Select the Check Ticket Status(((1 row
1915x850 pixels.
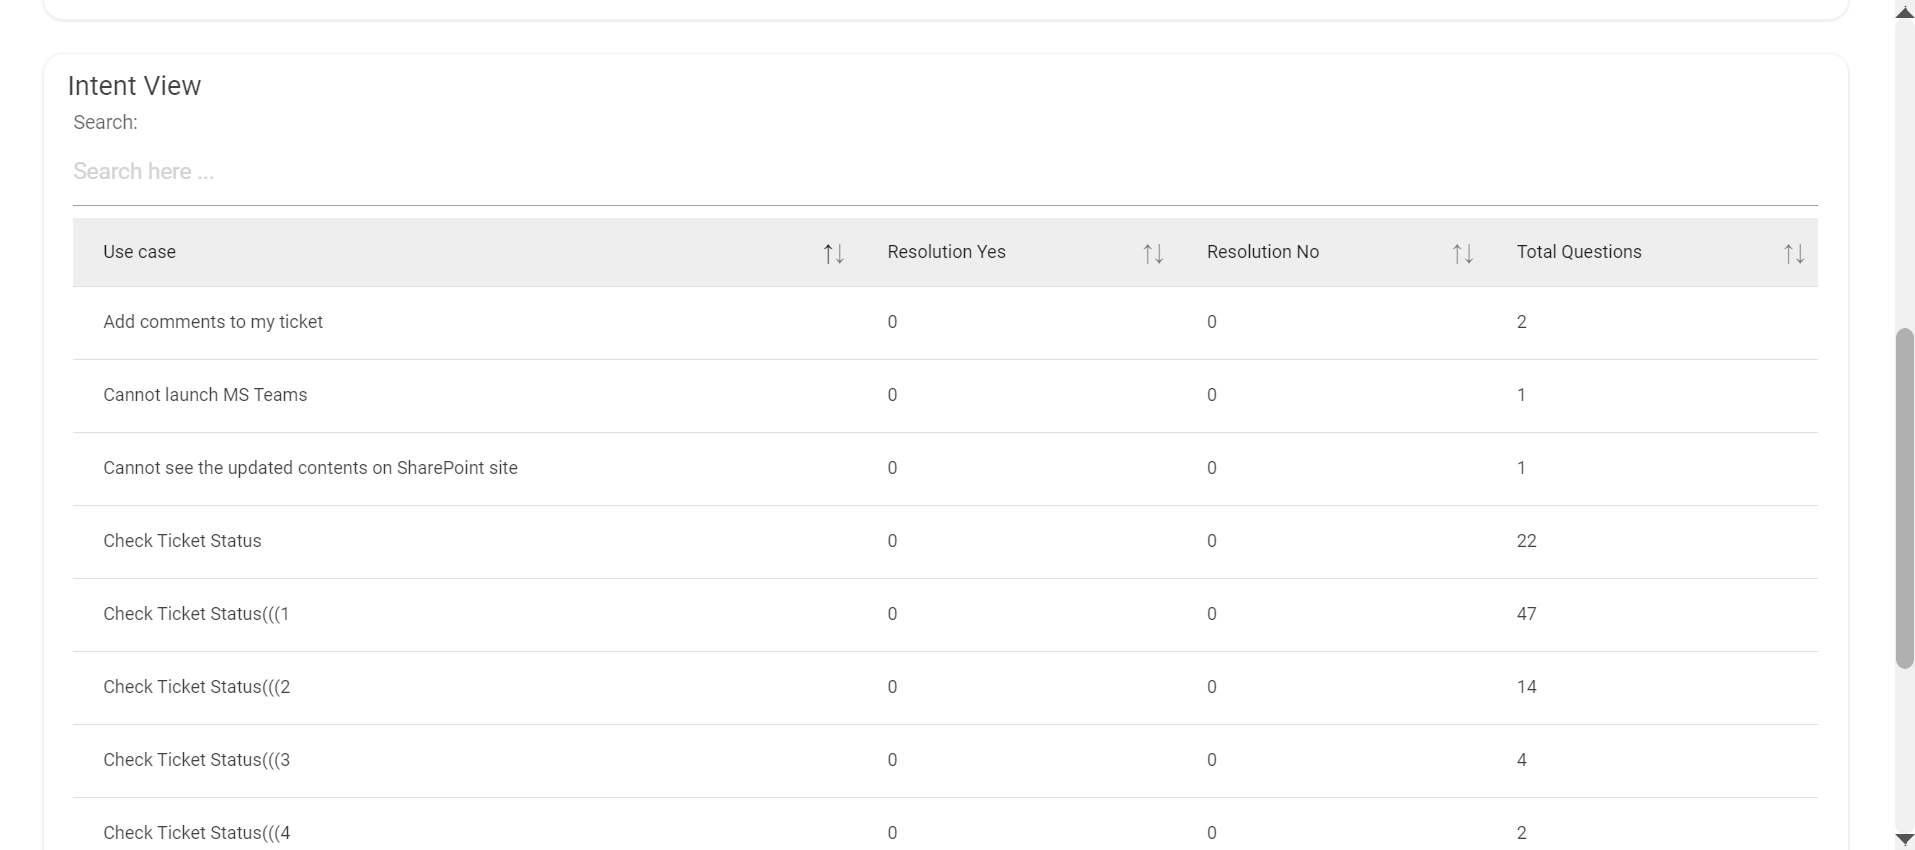click(196, 614)
